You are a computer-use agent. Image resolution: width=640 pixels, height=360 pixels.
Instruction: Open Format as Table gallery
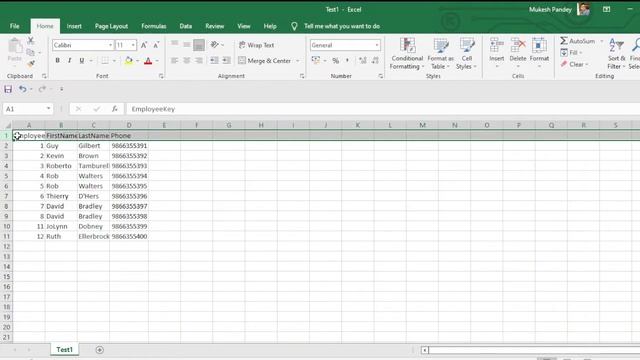coord(440,53)
